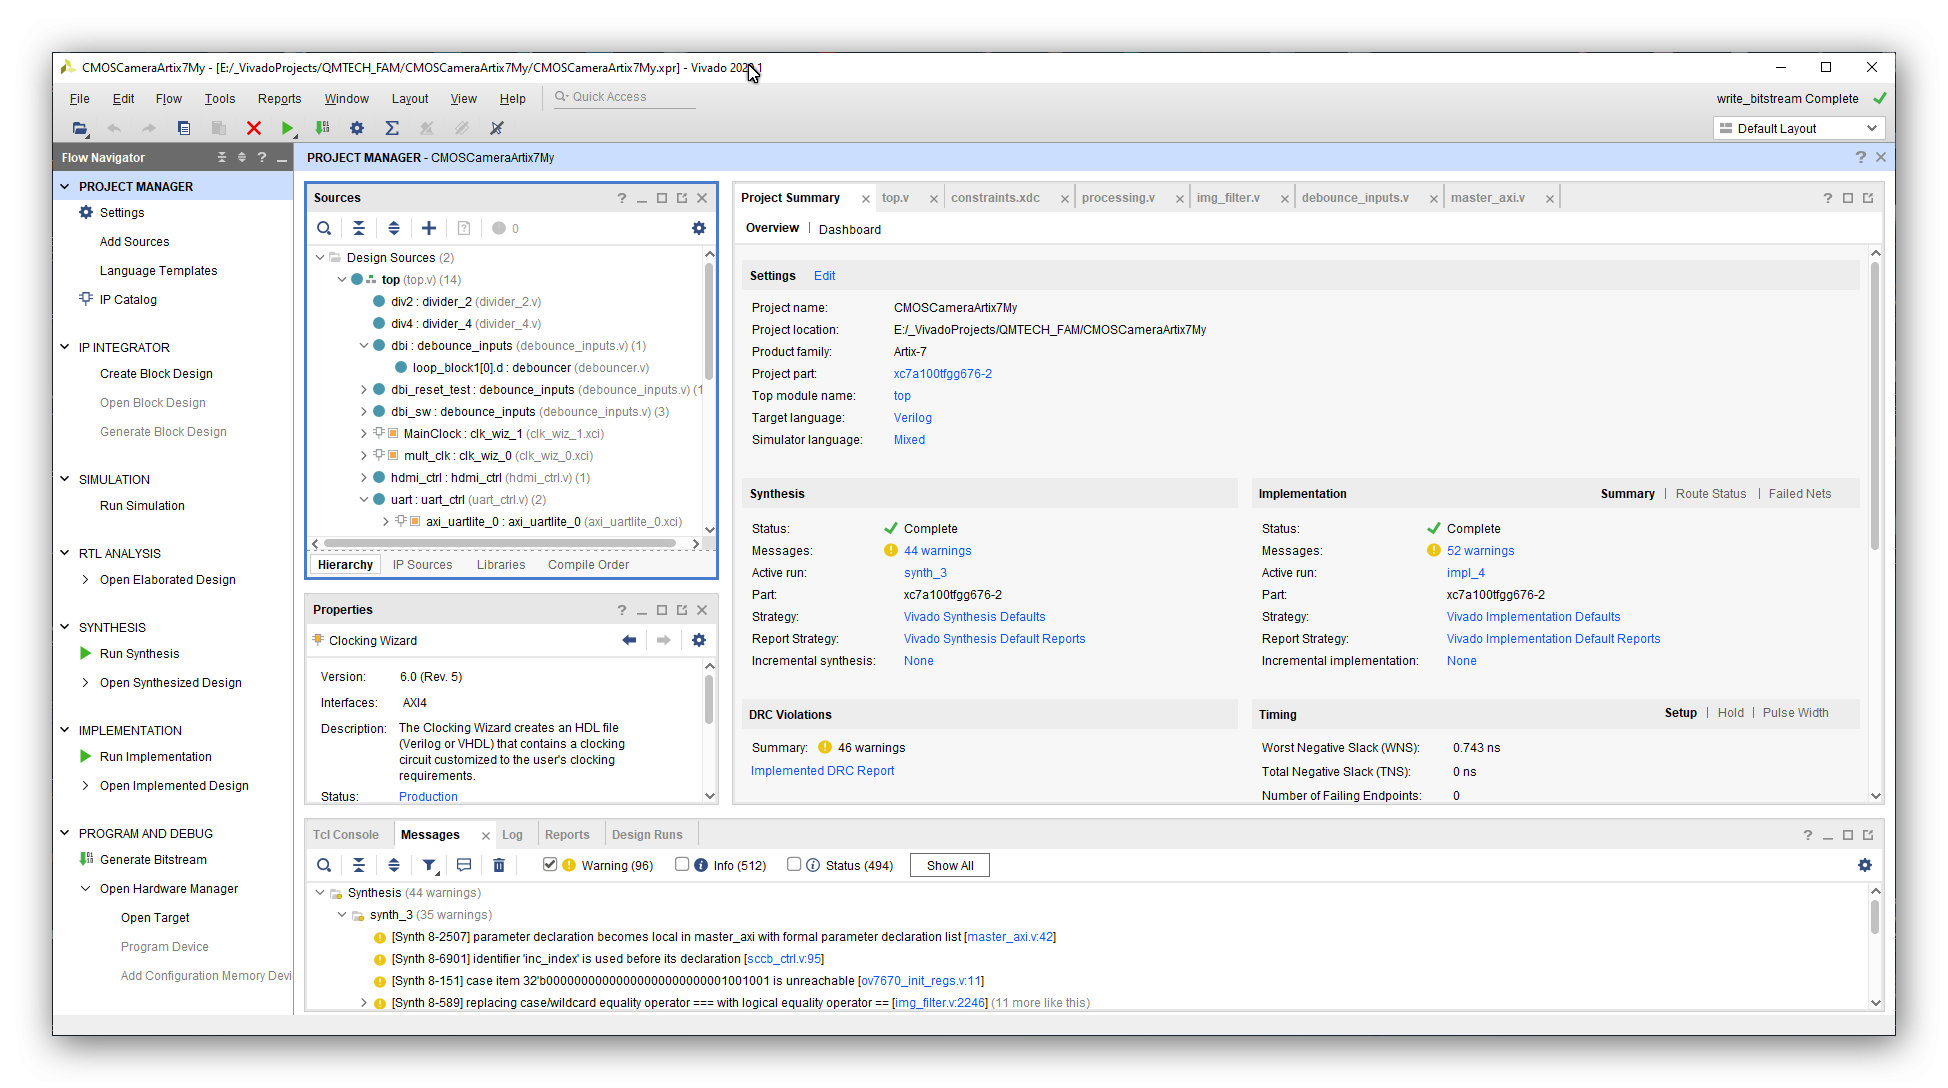Image resolution: width=1948 pixels, height=1088 pixels.
Task: Collapse Design Sources tree node
Action: (320, 257)
